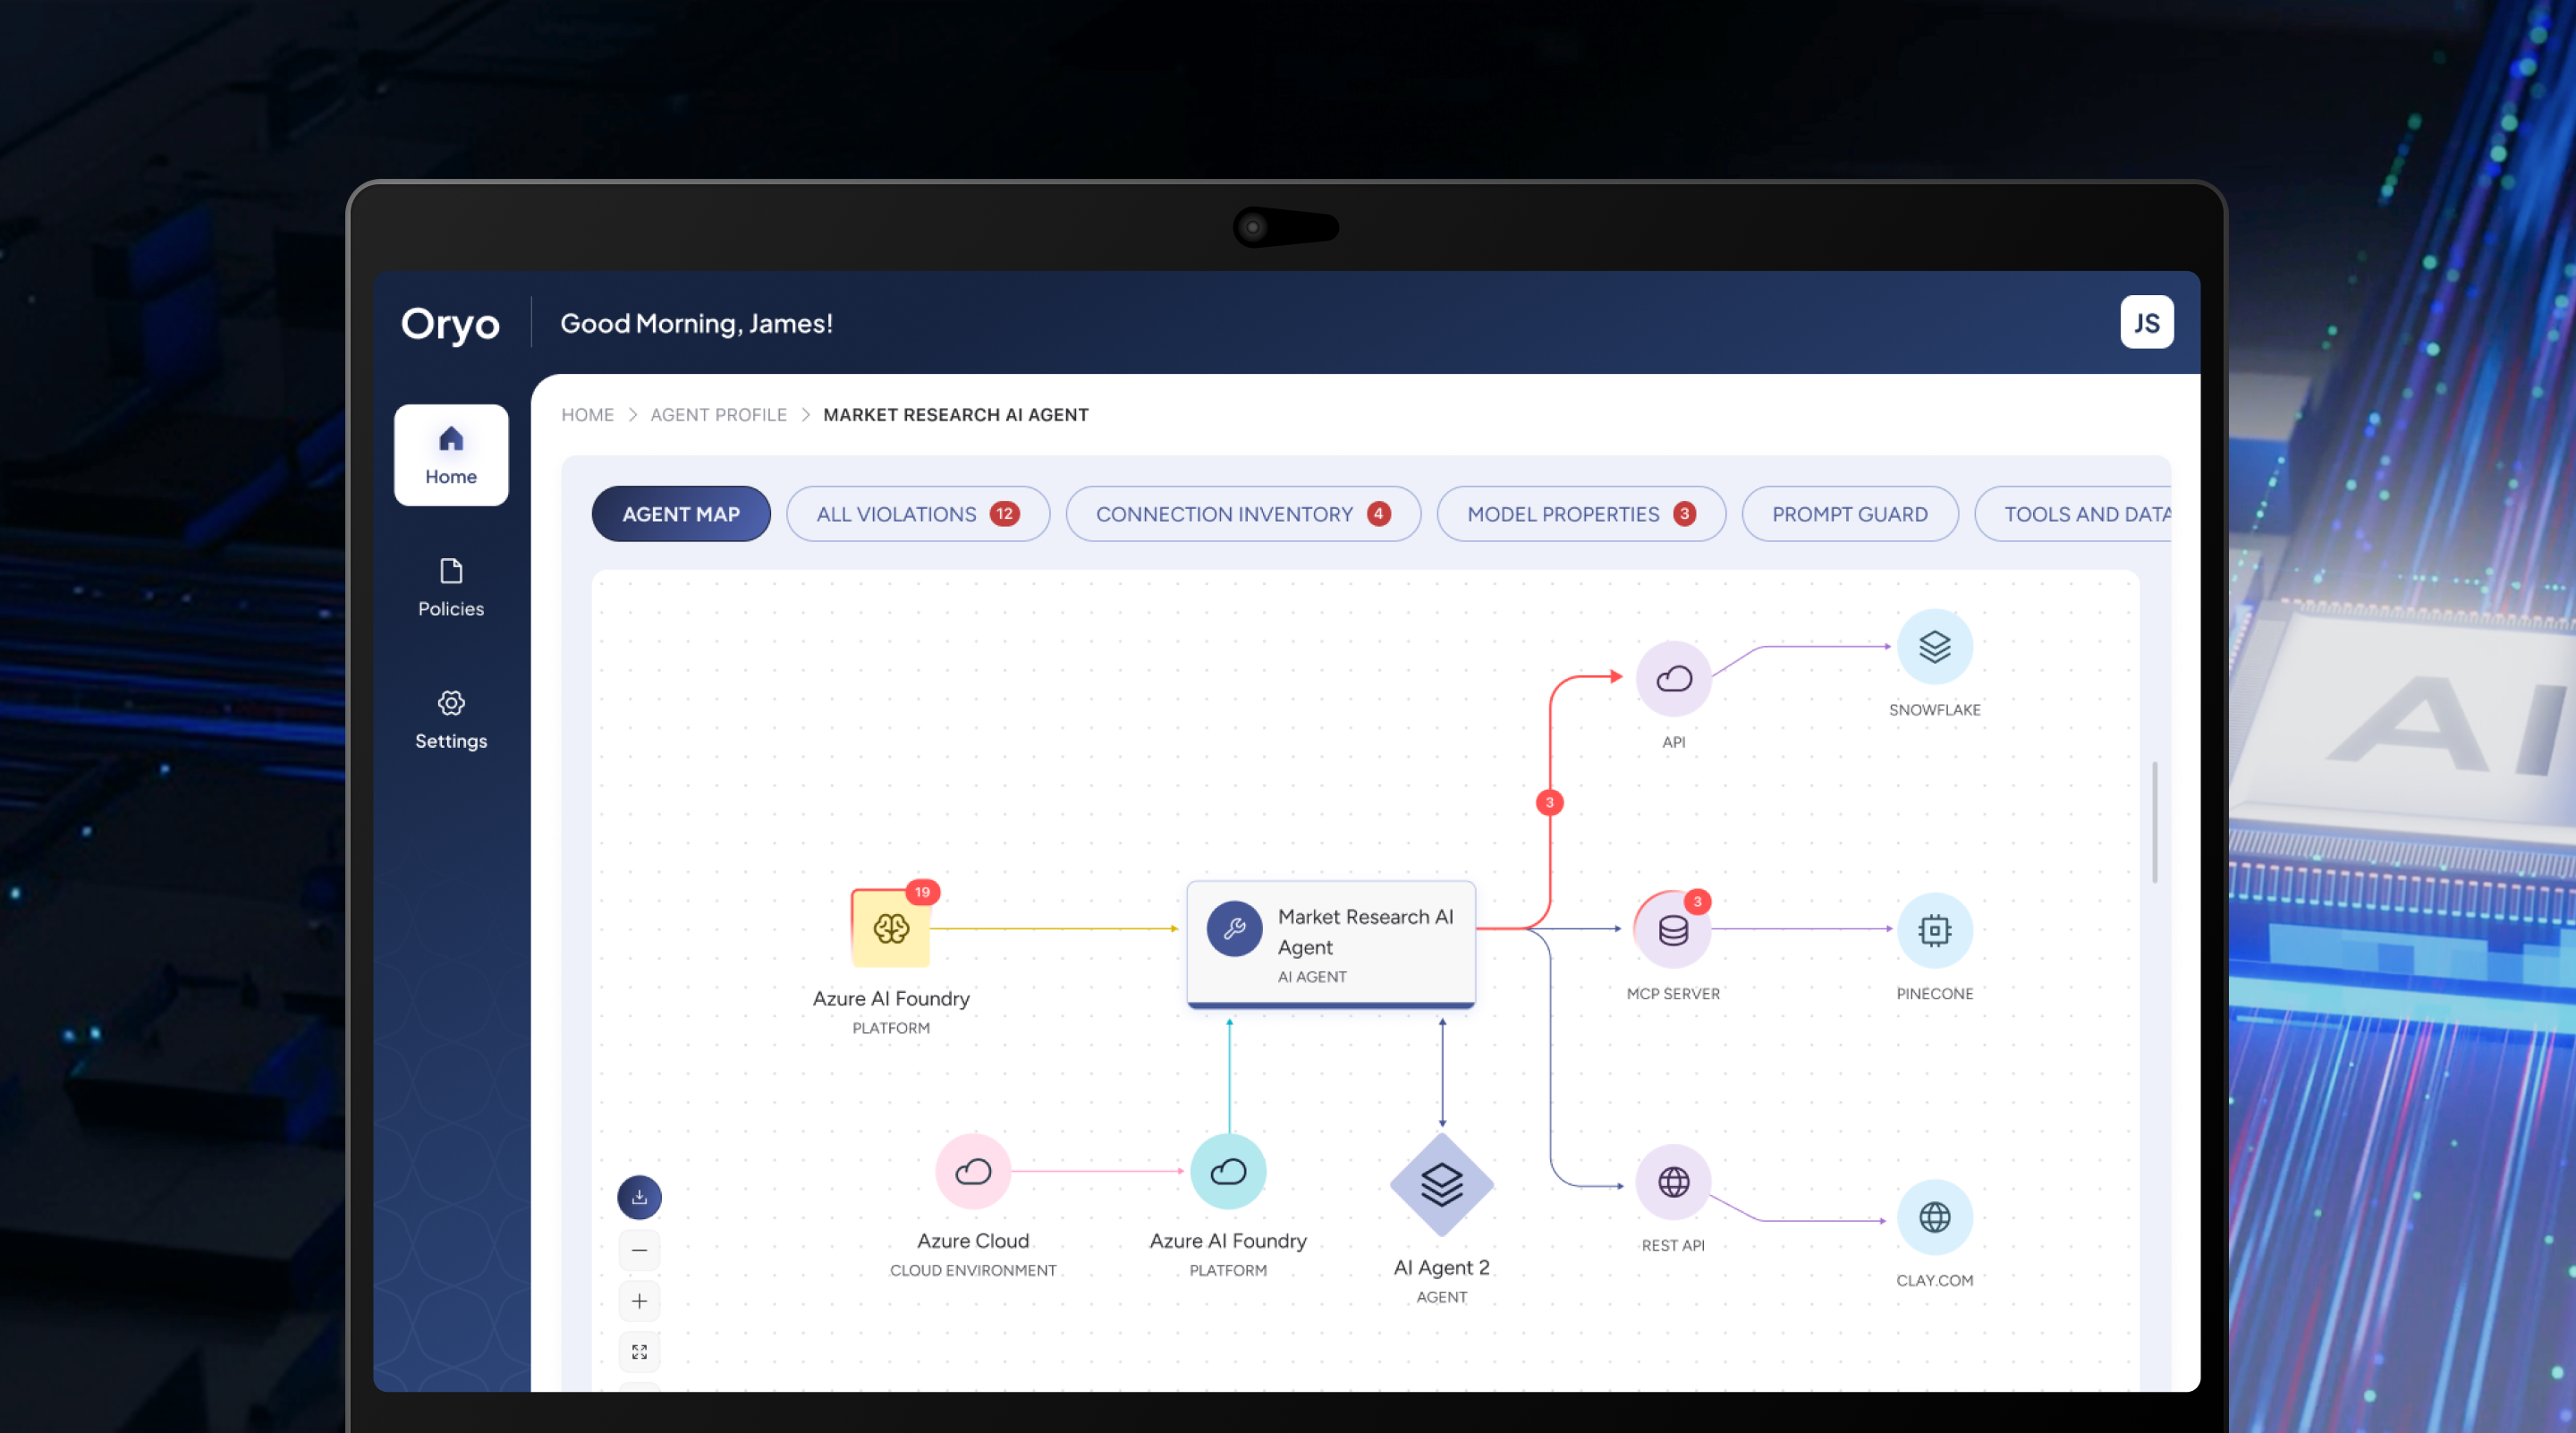Open the Connection Inventory tab
Viewport: 2576px width, 1433px height.
click(x=1243, y=514)
